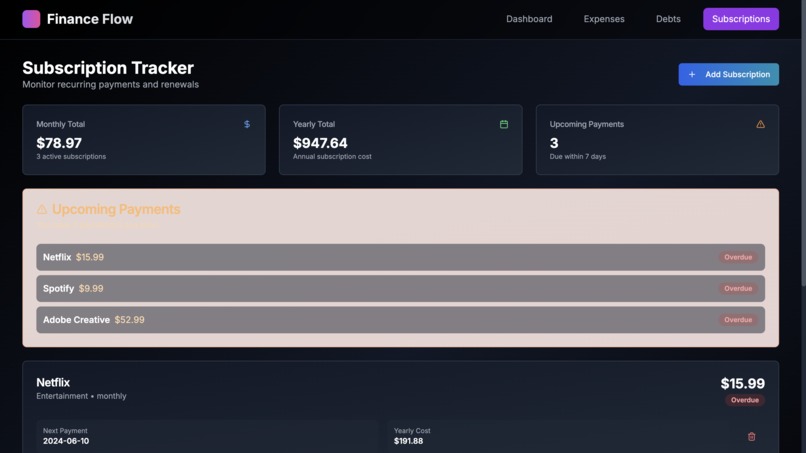Image resolution: width=806 pixels, height=453 pixels.
Task: Click the Netflix card title
Action: (x=53, y=383)
